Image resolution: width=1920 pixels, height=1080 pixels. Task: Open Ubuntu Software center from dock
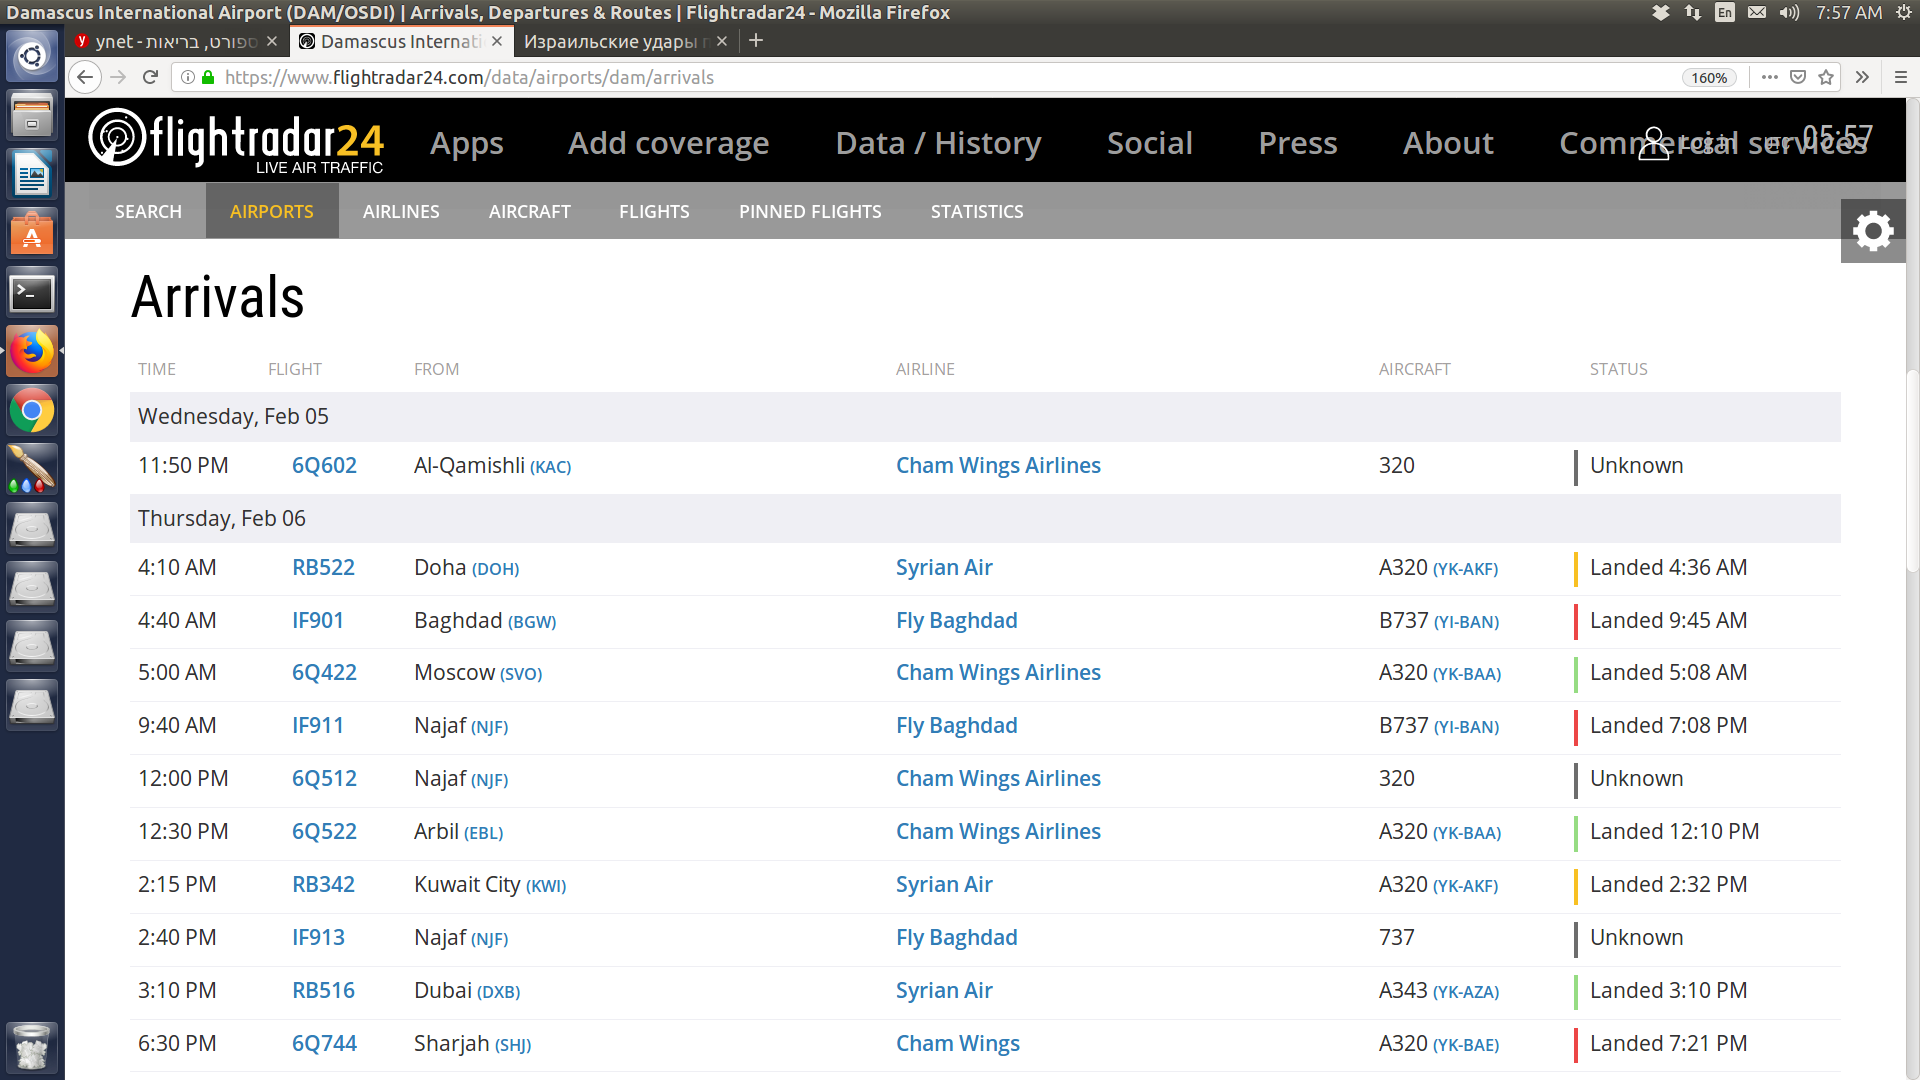(32, 234)
